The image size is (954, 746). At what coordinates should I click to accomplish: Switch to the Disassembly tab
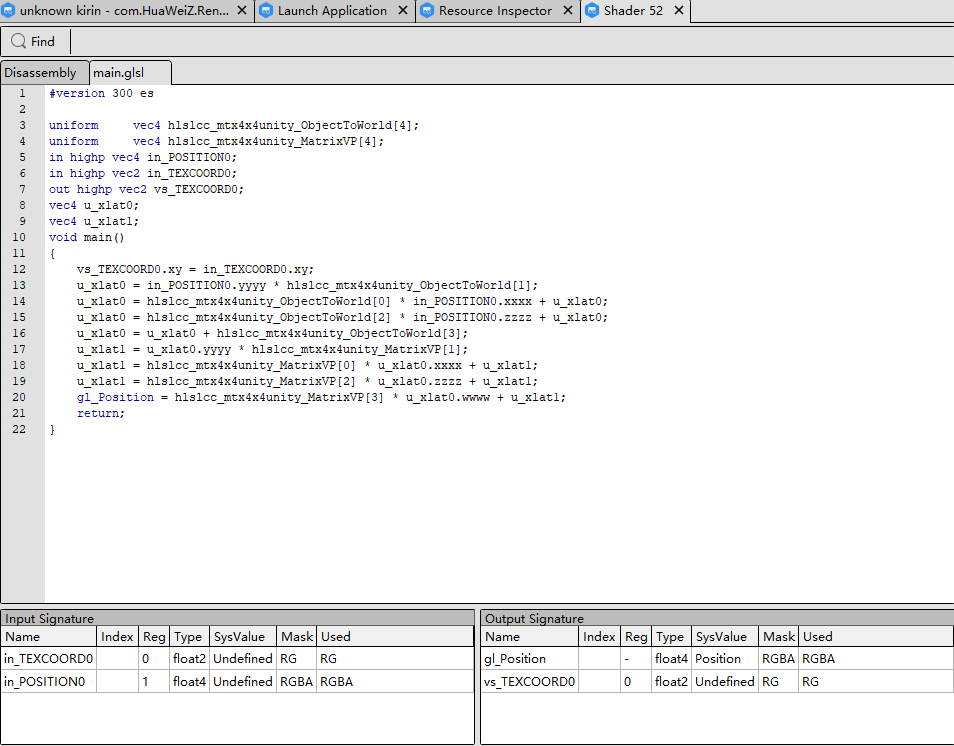point(44,72)
